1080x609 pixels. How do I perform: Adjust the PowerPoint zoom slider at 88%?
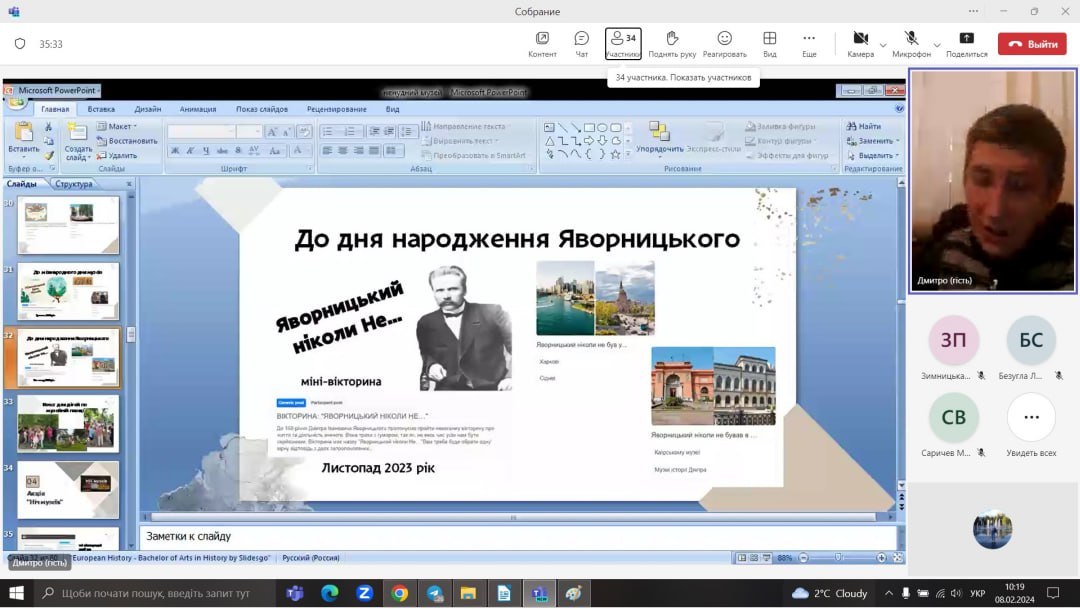pos(838,557)
